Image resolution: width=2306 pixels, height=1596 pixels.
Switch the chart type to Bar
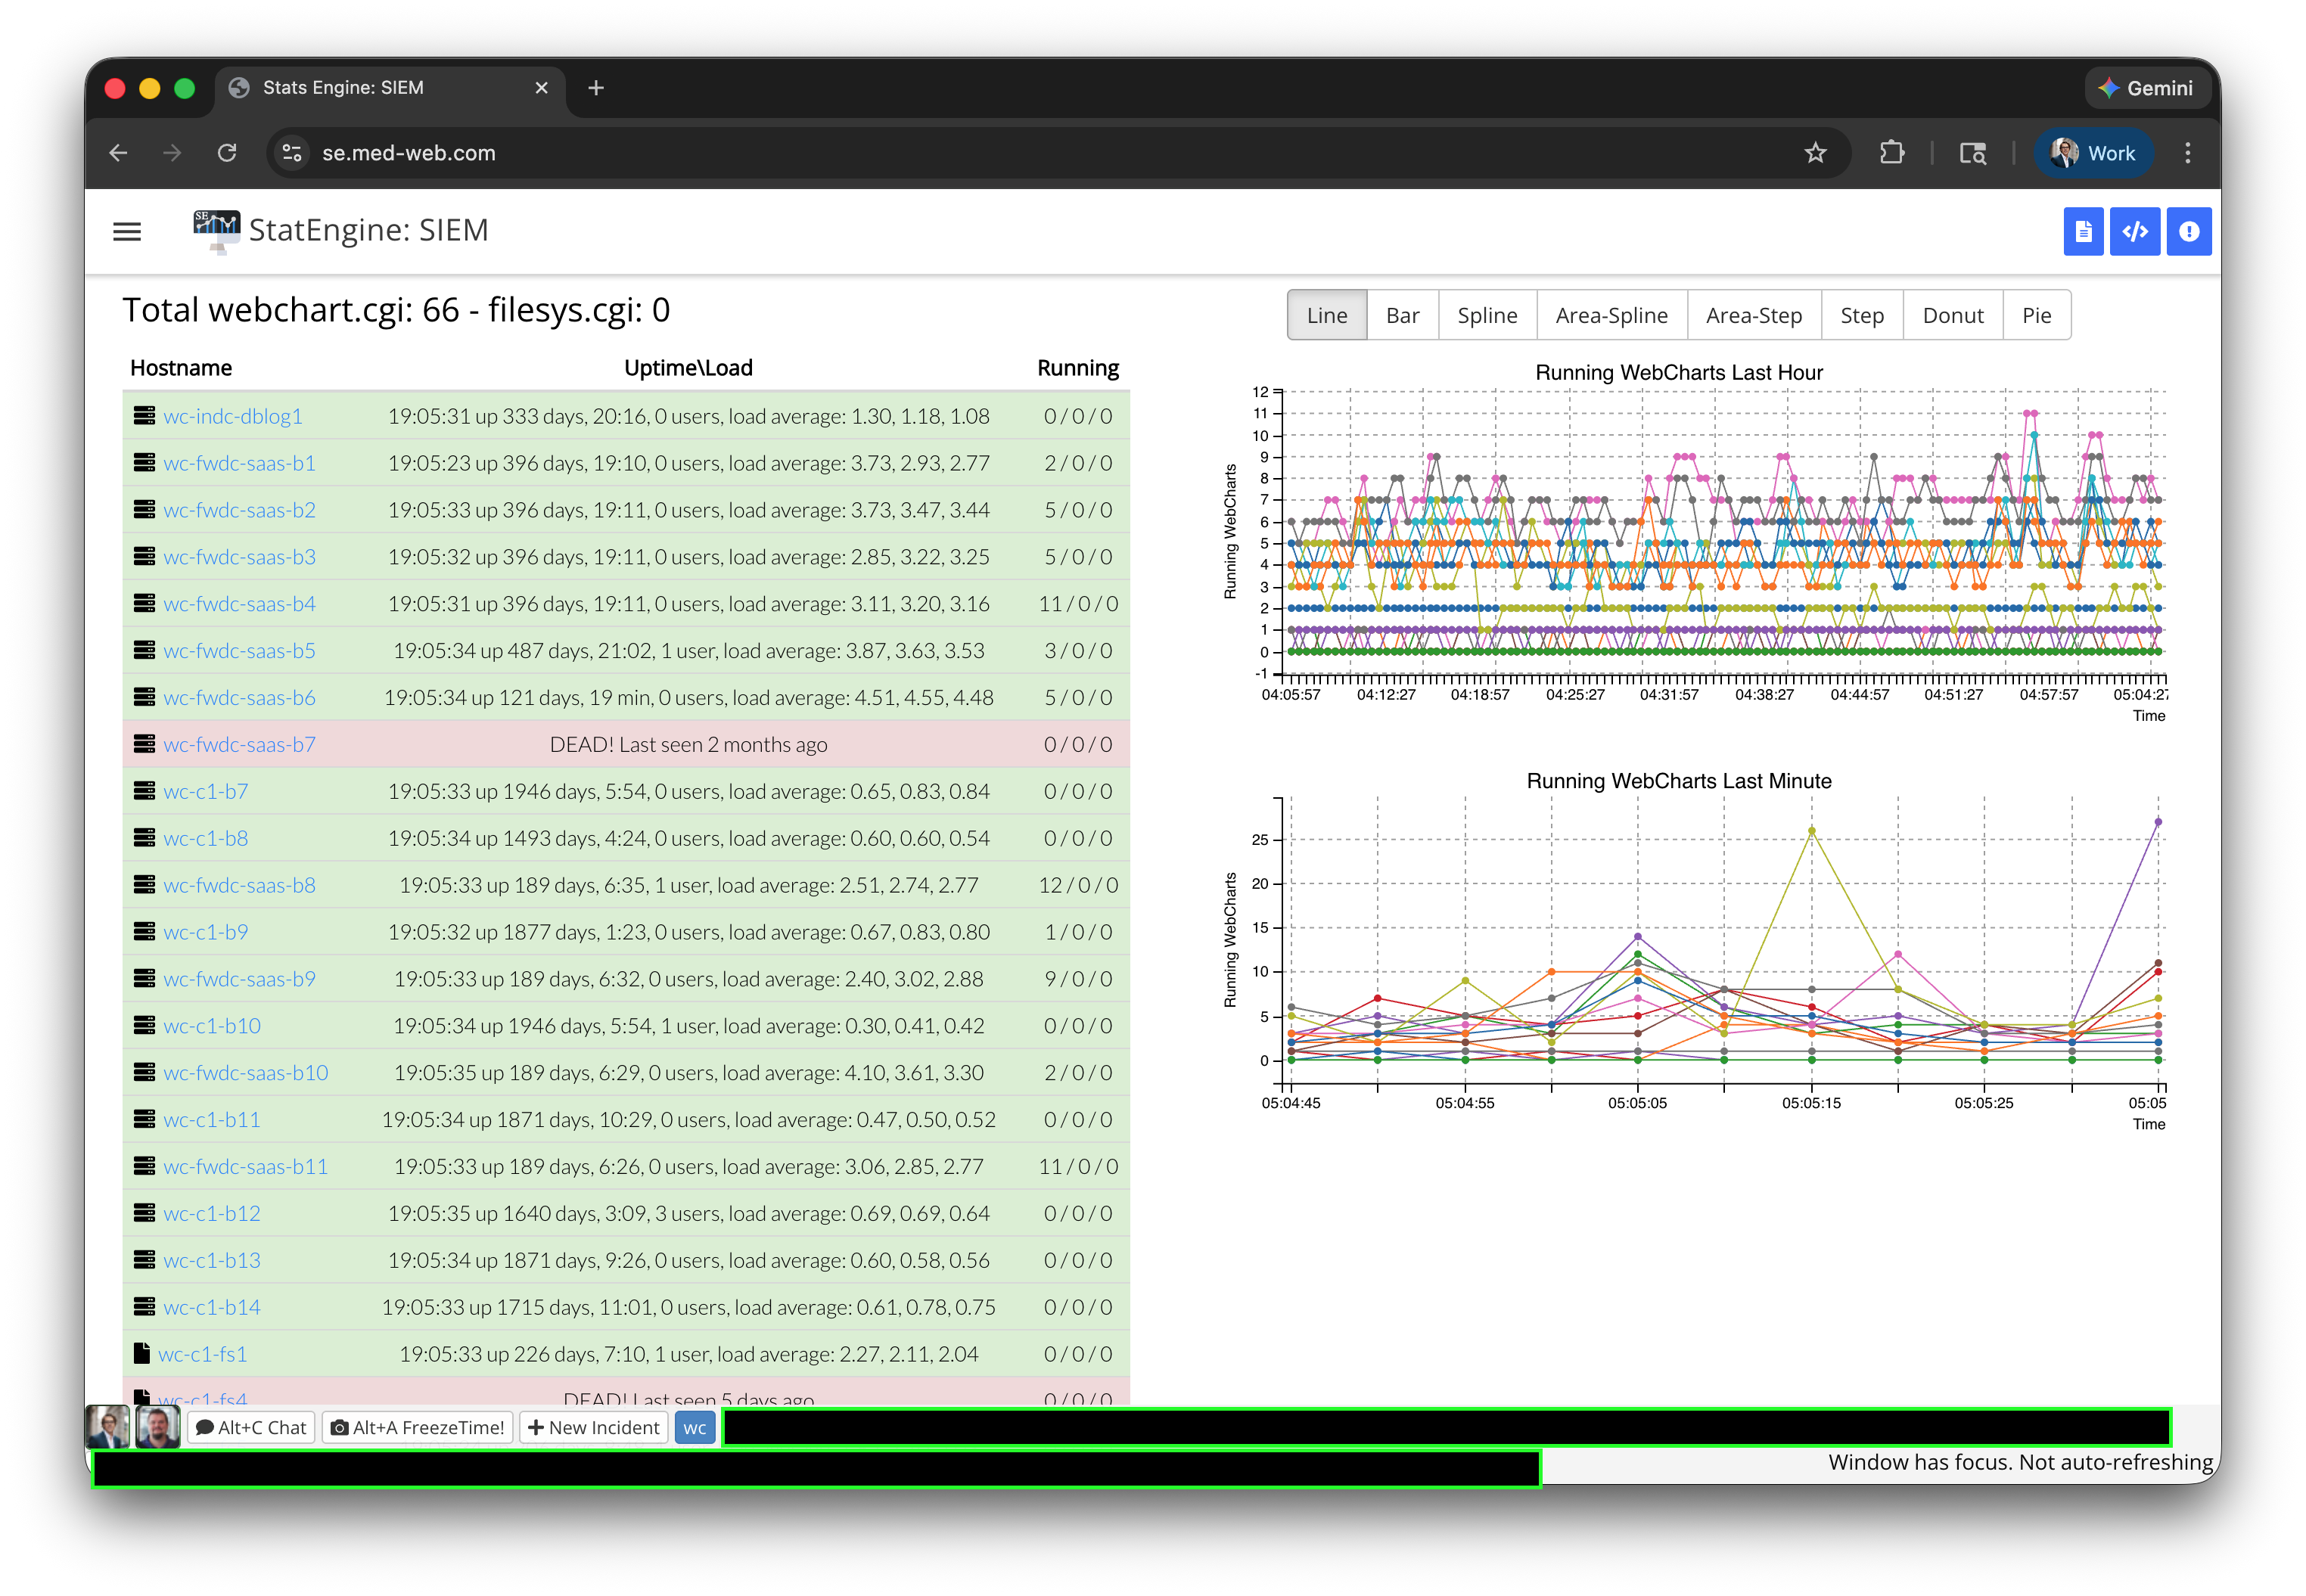pyautogui.click(x=1402, y=315)
